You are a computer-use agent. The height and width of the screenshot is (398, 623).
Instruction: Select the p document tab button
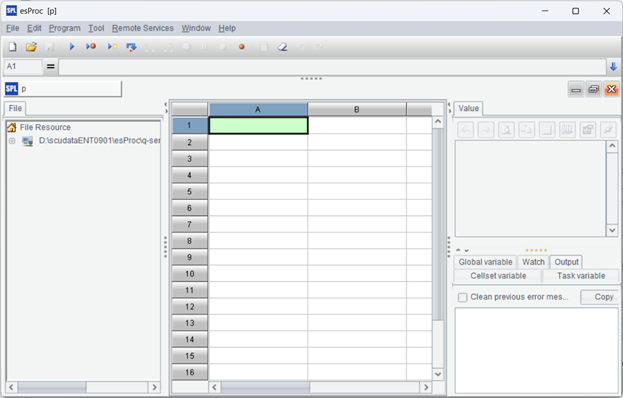pos(63,89)
